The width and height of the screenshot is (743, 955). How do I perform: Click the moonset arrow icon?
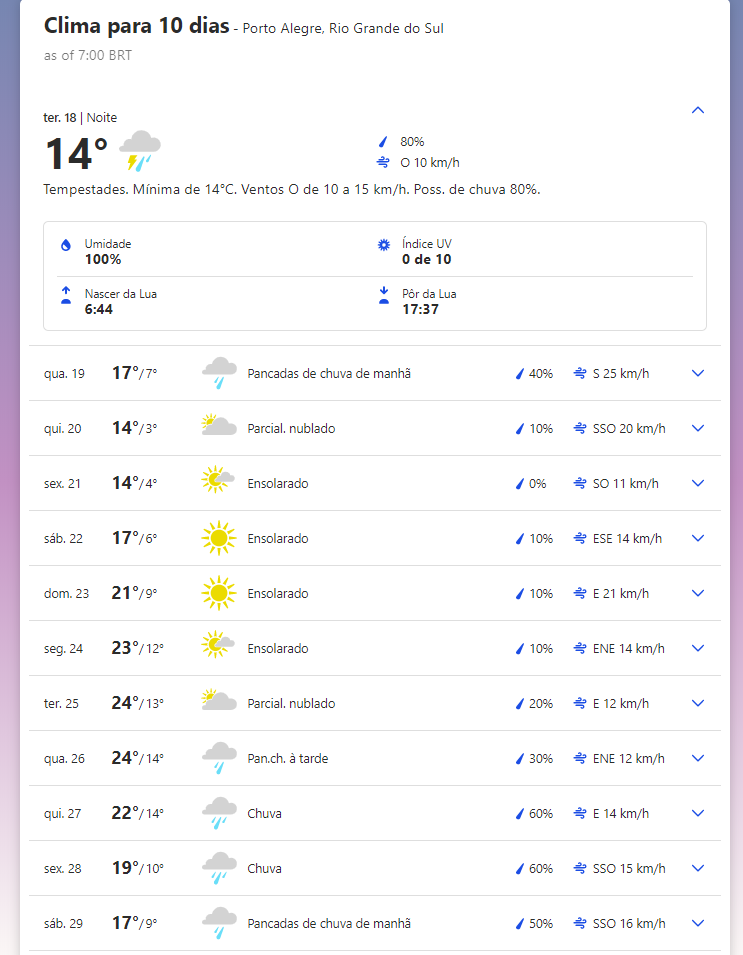click(x=384, y=295)
